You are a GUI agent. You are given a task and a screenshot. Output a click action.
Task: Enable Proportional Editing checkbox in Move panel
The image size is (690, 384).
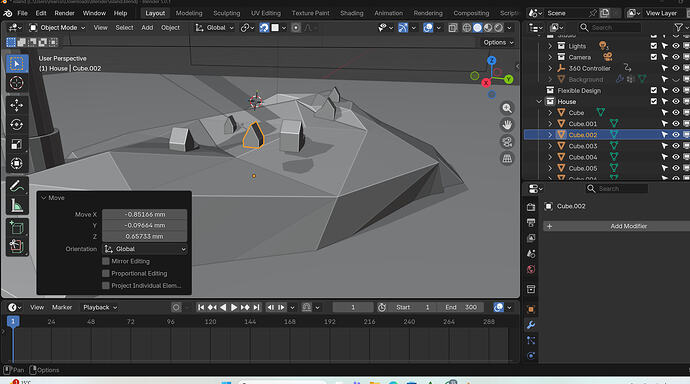(x=106, y=273)
